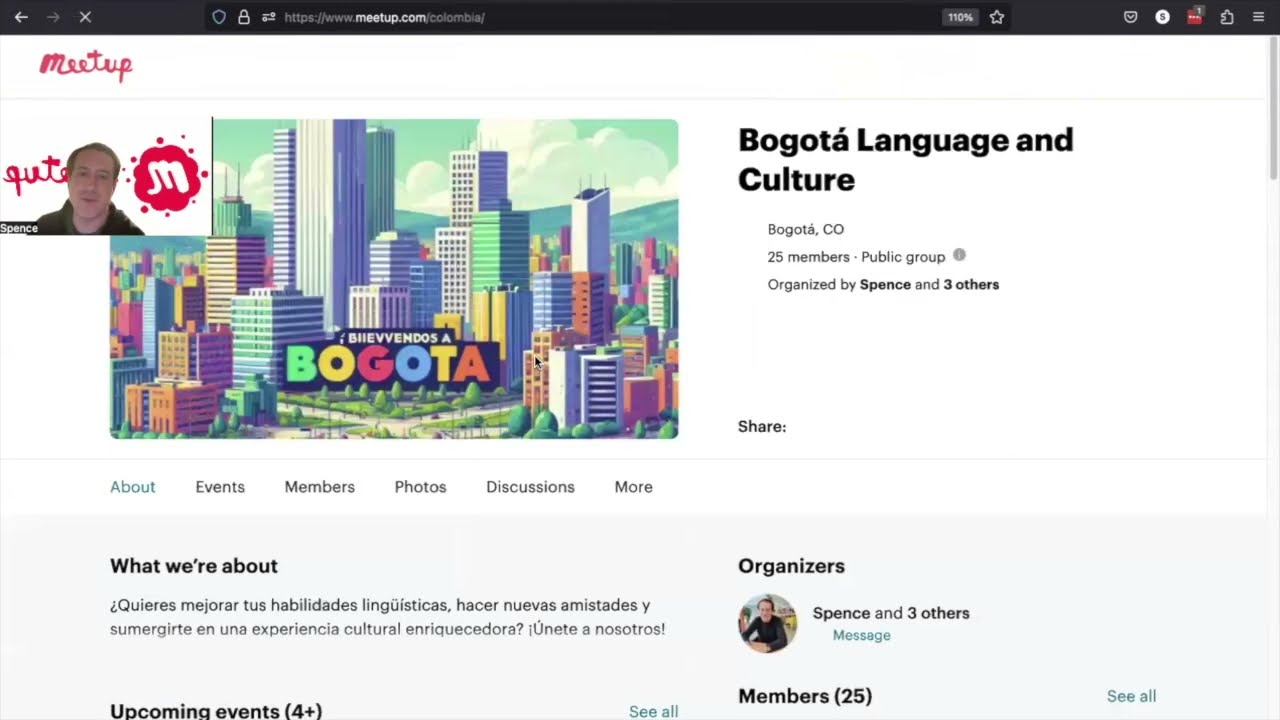Open the Photos tab
This screenshot has width=1280, height=720.
click(x=420, y=487)
